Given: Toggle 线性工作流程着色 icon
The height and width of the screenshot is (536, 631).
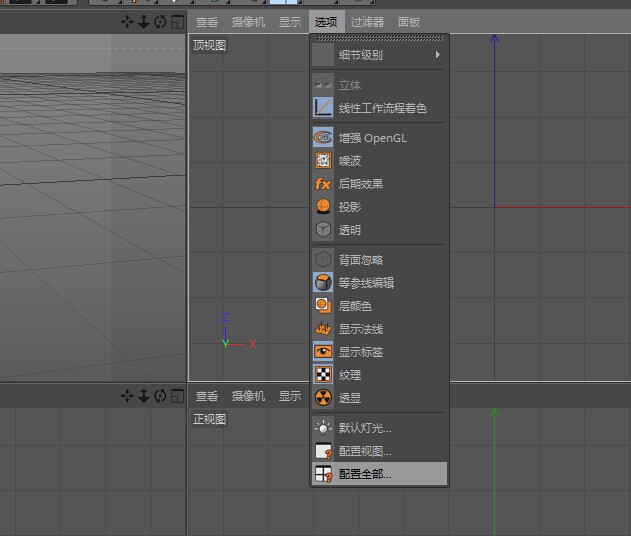Looking at the screenshot, I should (x=323, y=108).
